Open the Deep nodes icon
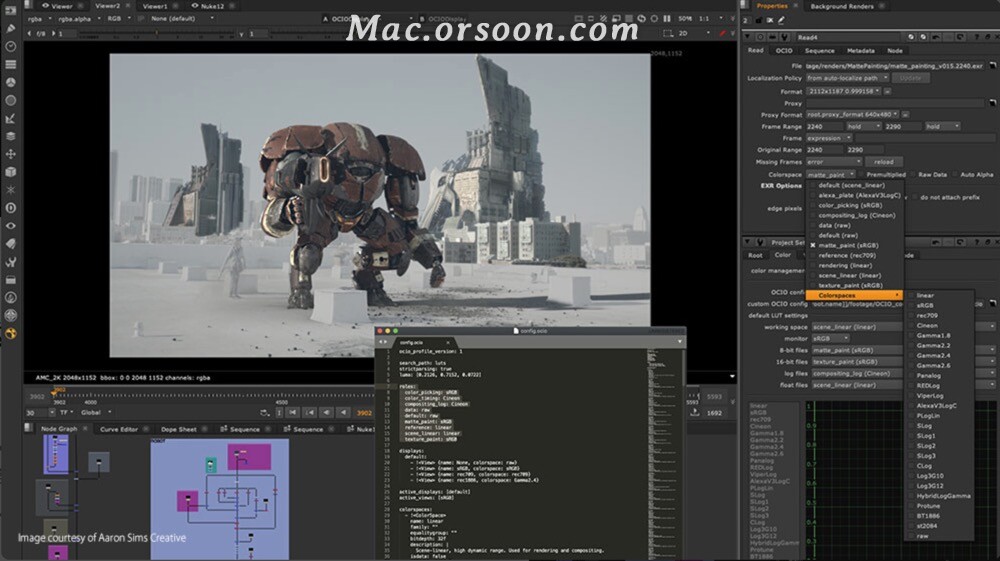 pyautogui.click(x=11, y=208)
